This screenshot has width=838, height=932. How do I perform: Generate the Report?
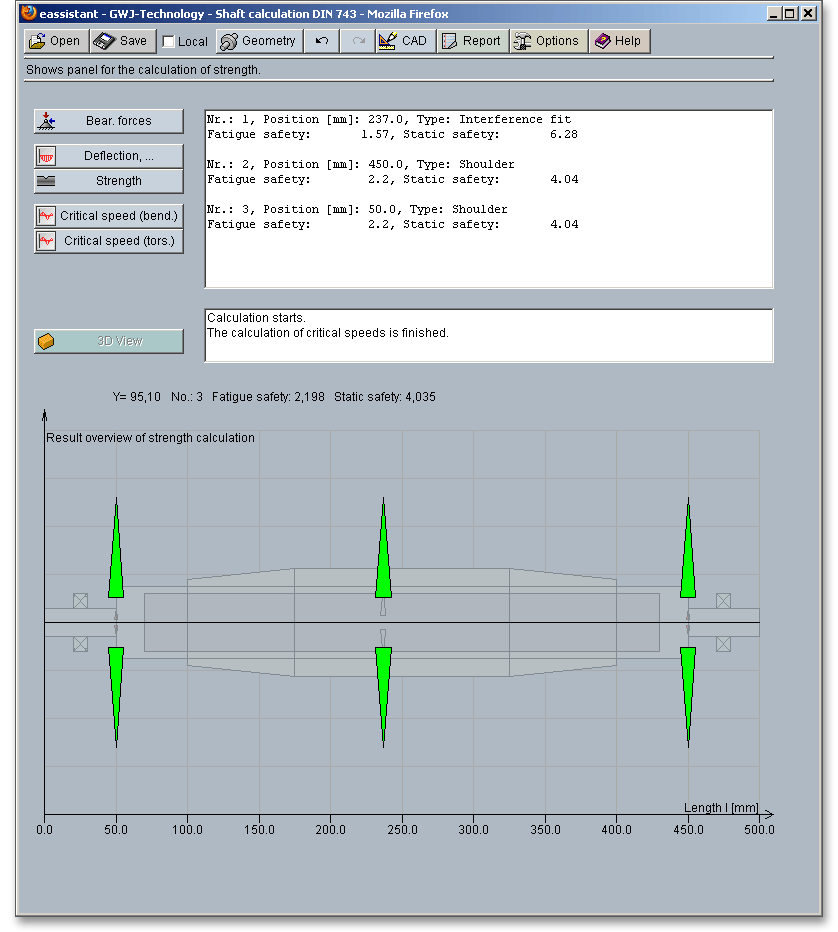471,41
